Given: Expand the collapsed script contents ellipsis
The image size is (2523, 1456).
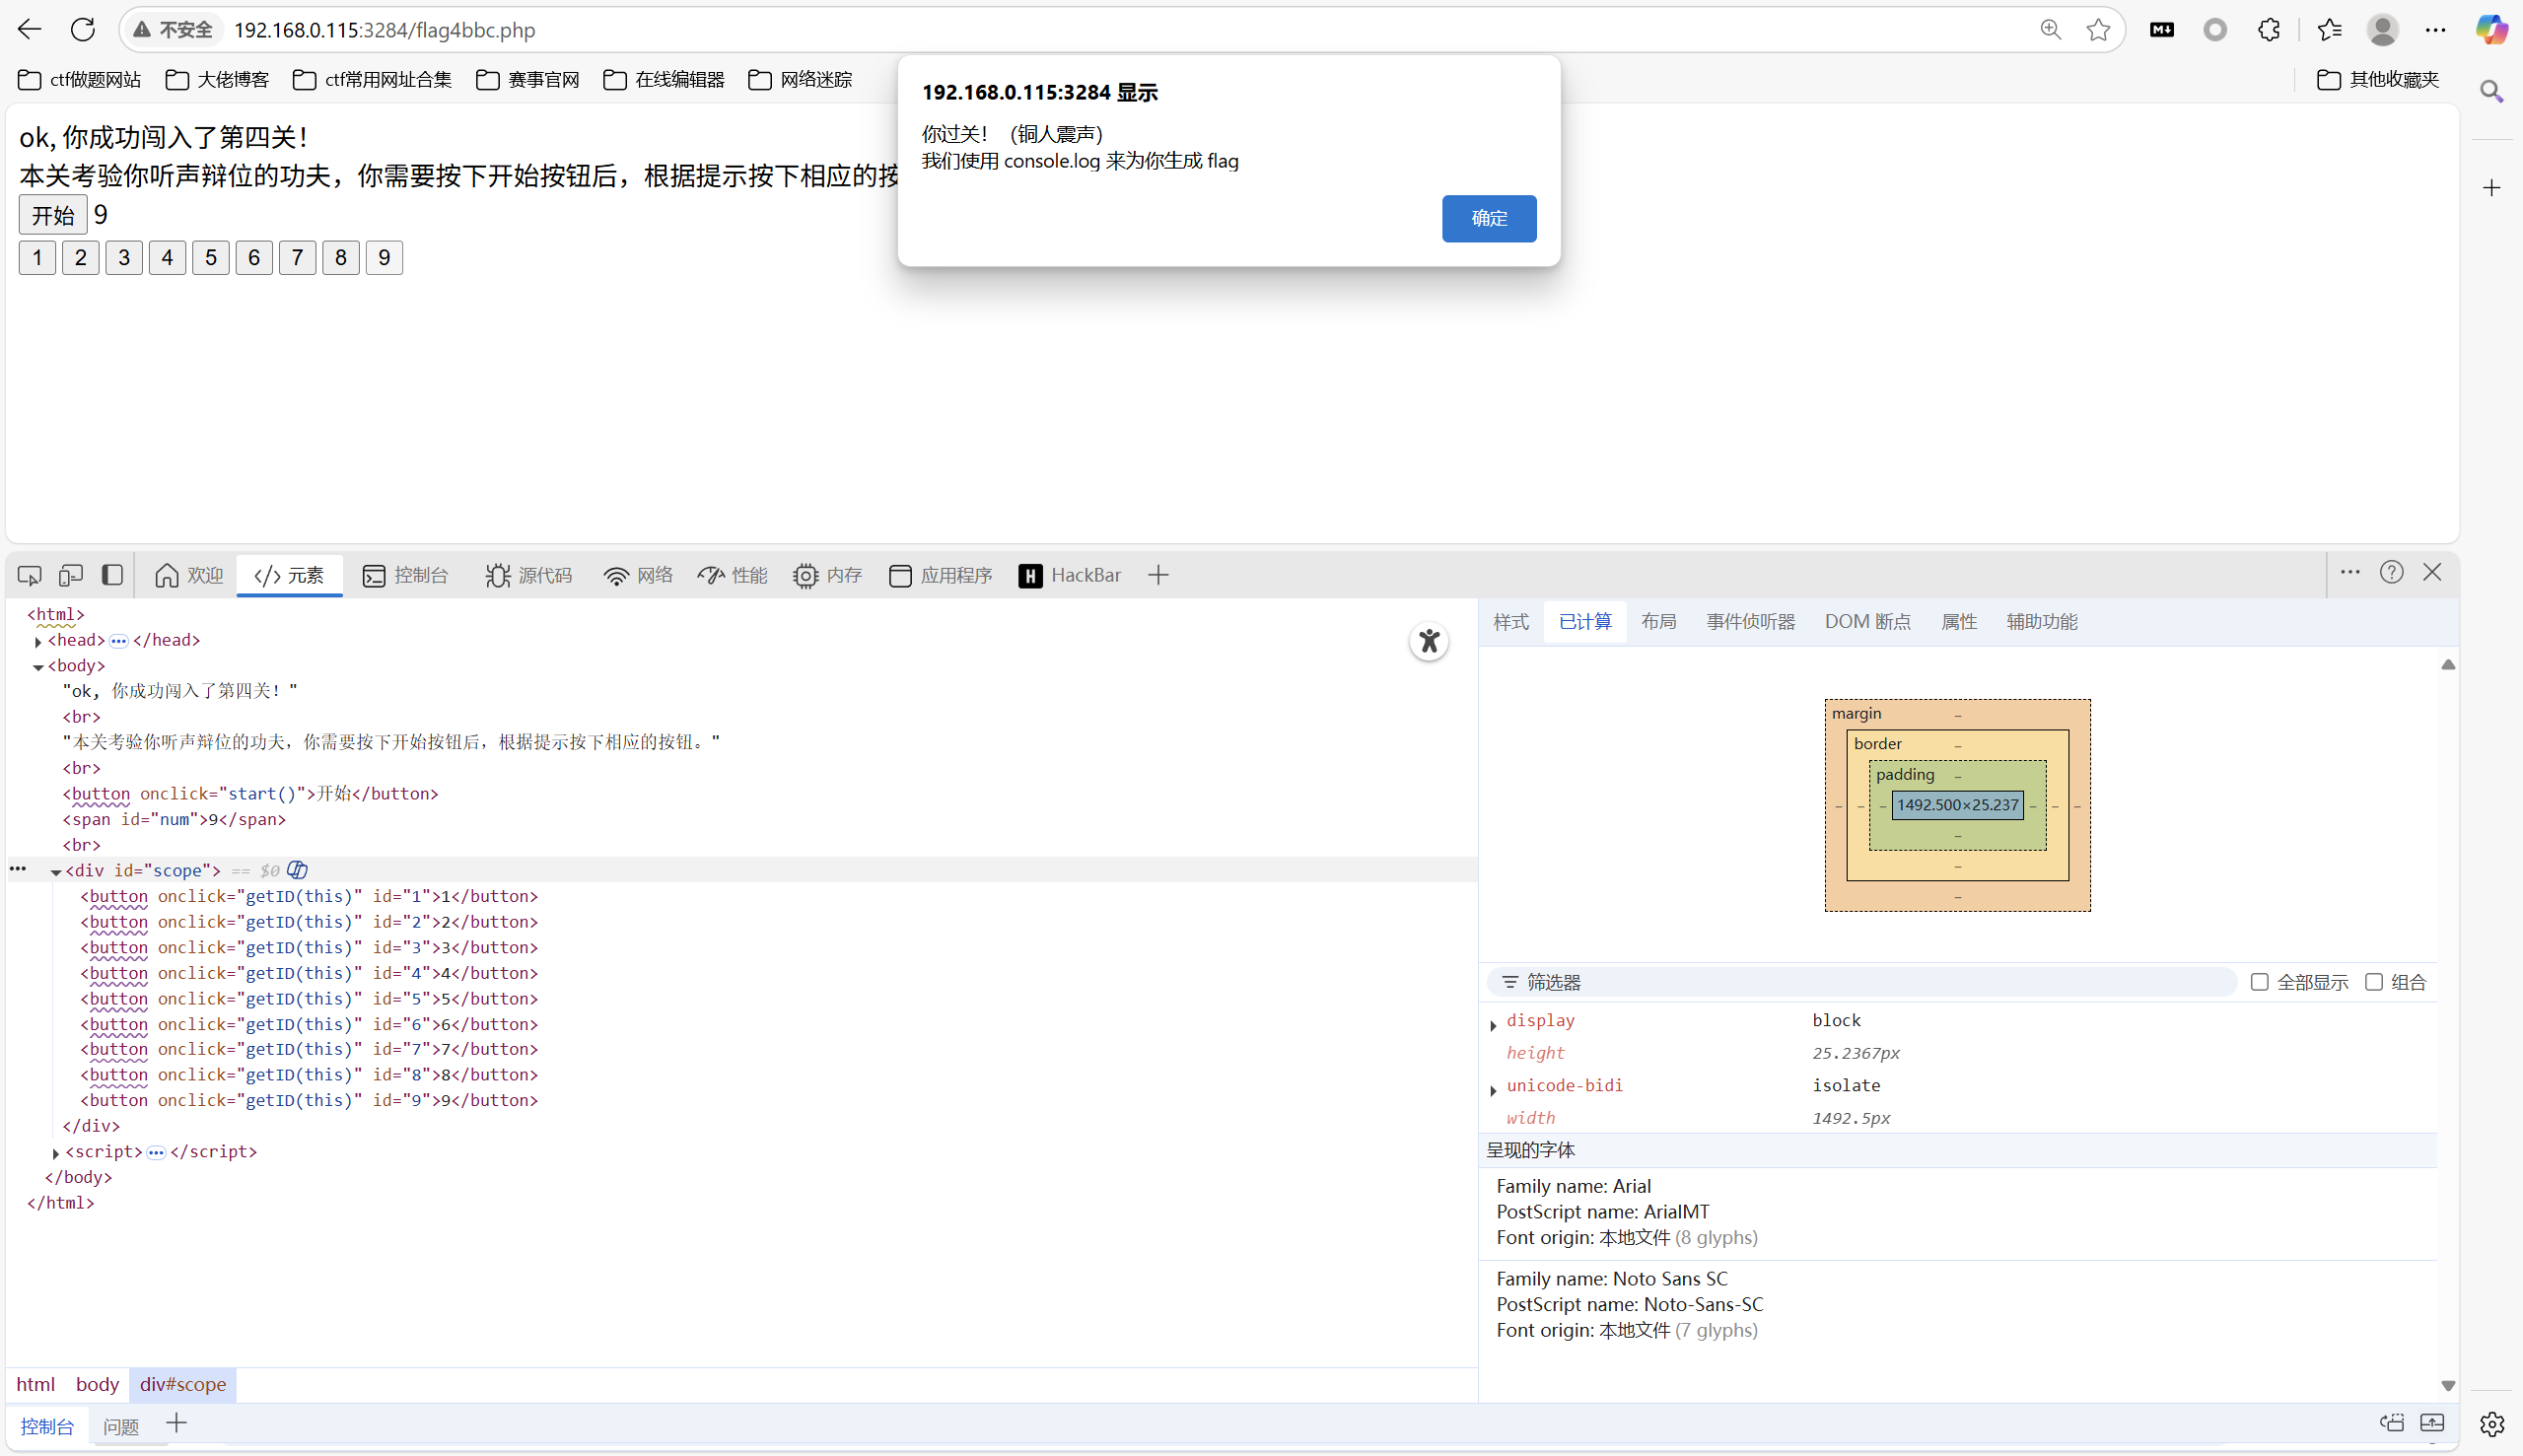Looking at the screenshot, I should 156,1152.
